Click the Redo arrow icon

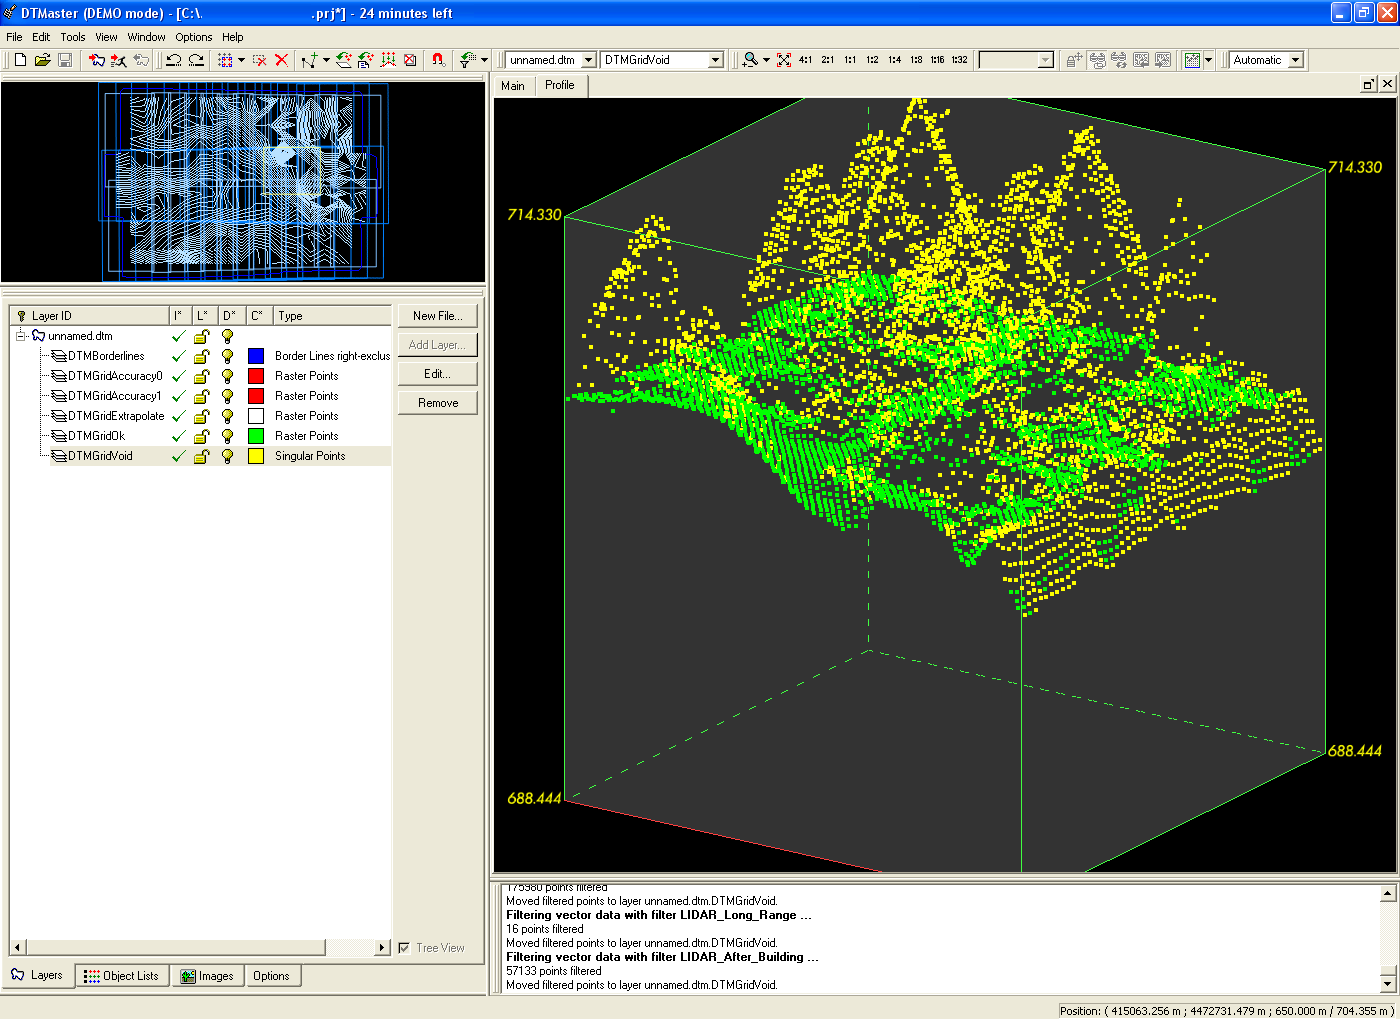196,60
